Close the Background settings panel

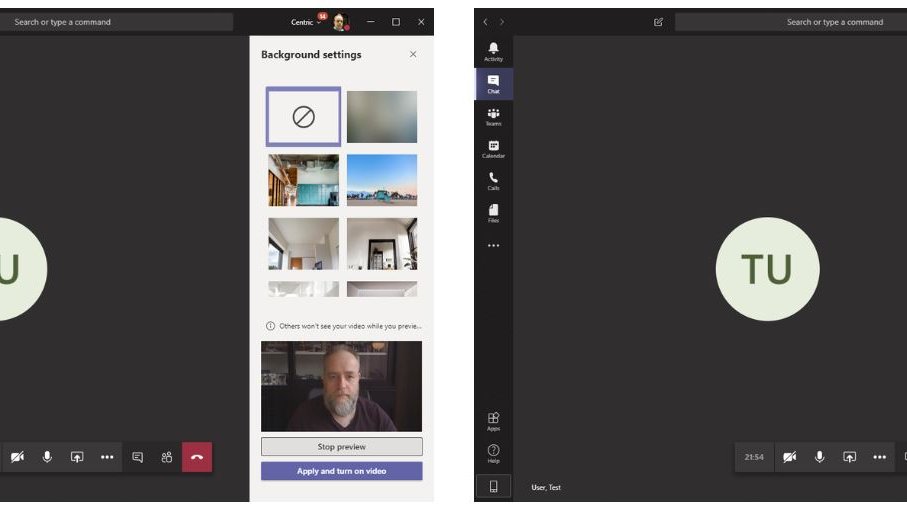413,54
